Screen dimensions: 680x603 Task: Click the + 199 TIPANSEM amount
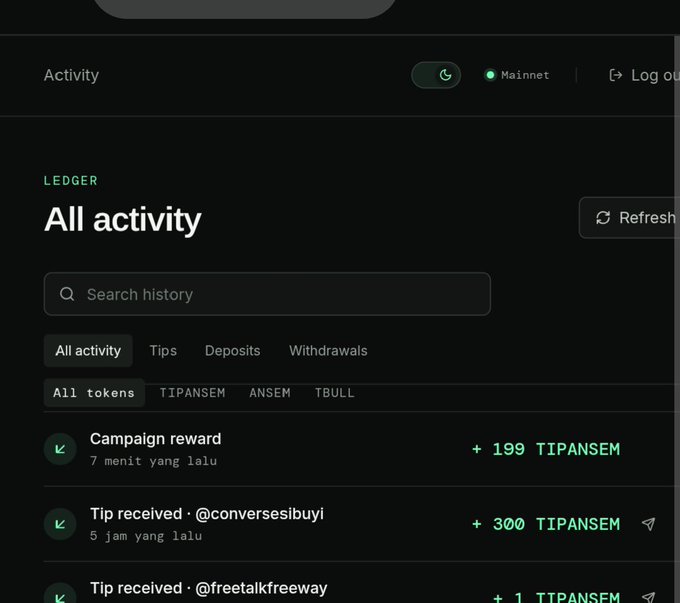[546, 449]
